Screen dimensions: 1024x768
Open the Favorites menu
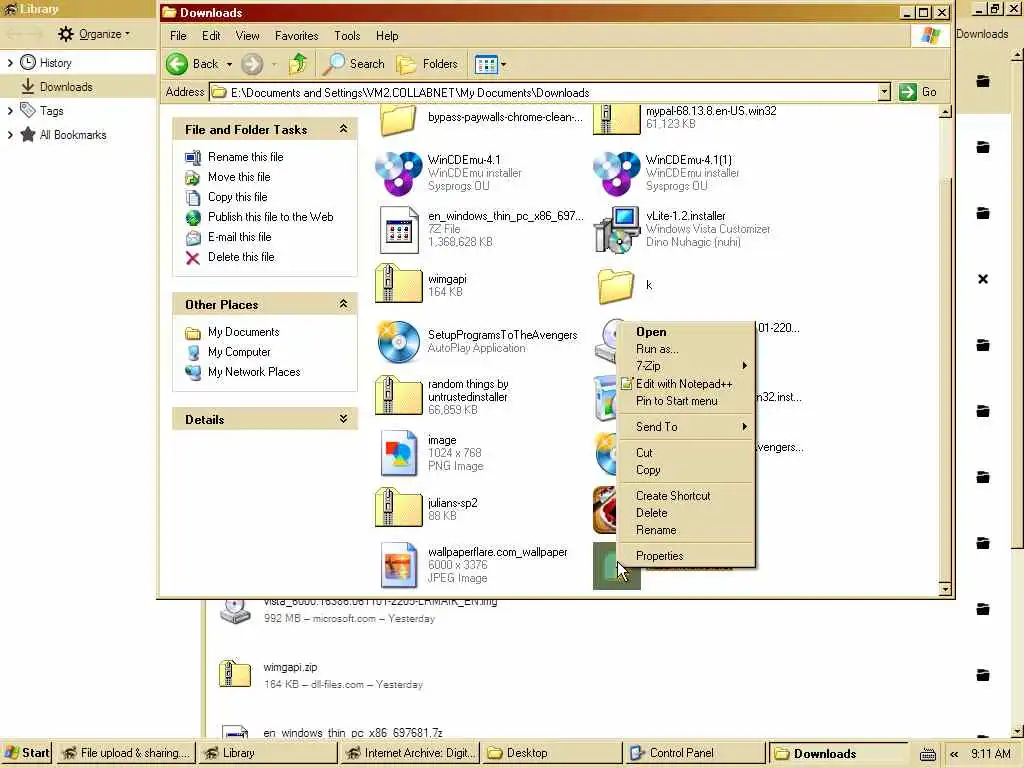pyautogui.click(x=296, y=36)
